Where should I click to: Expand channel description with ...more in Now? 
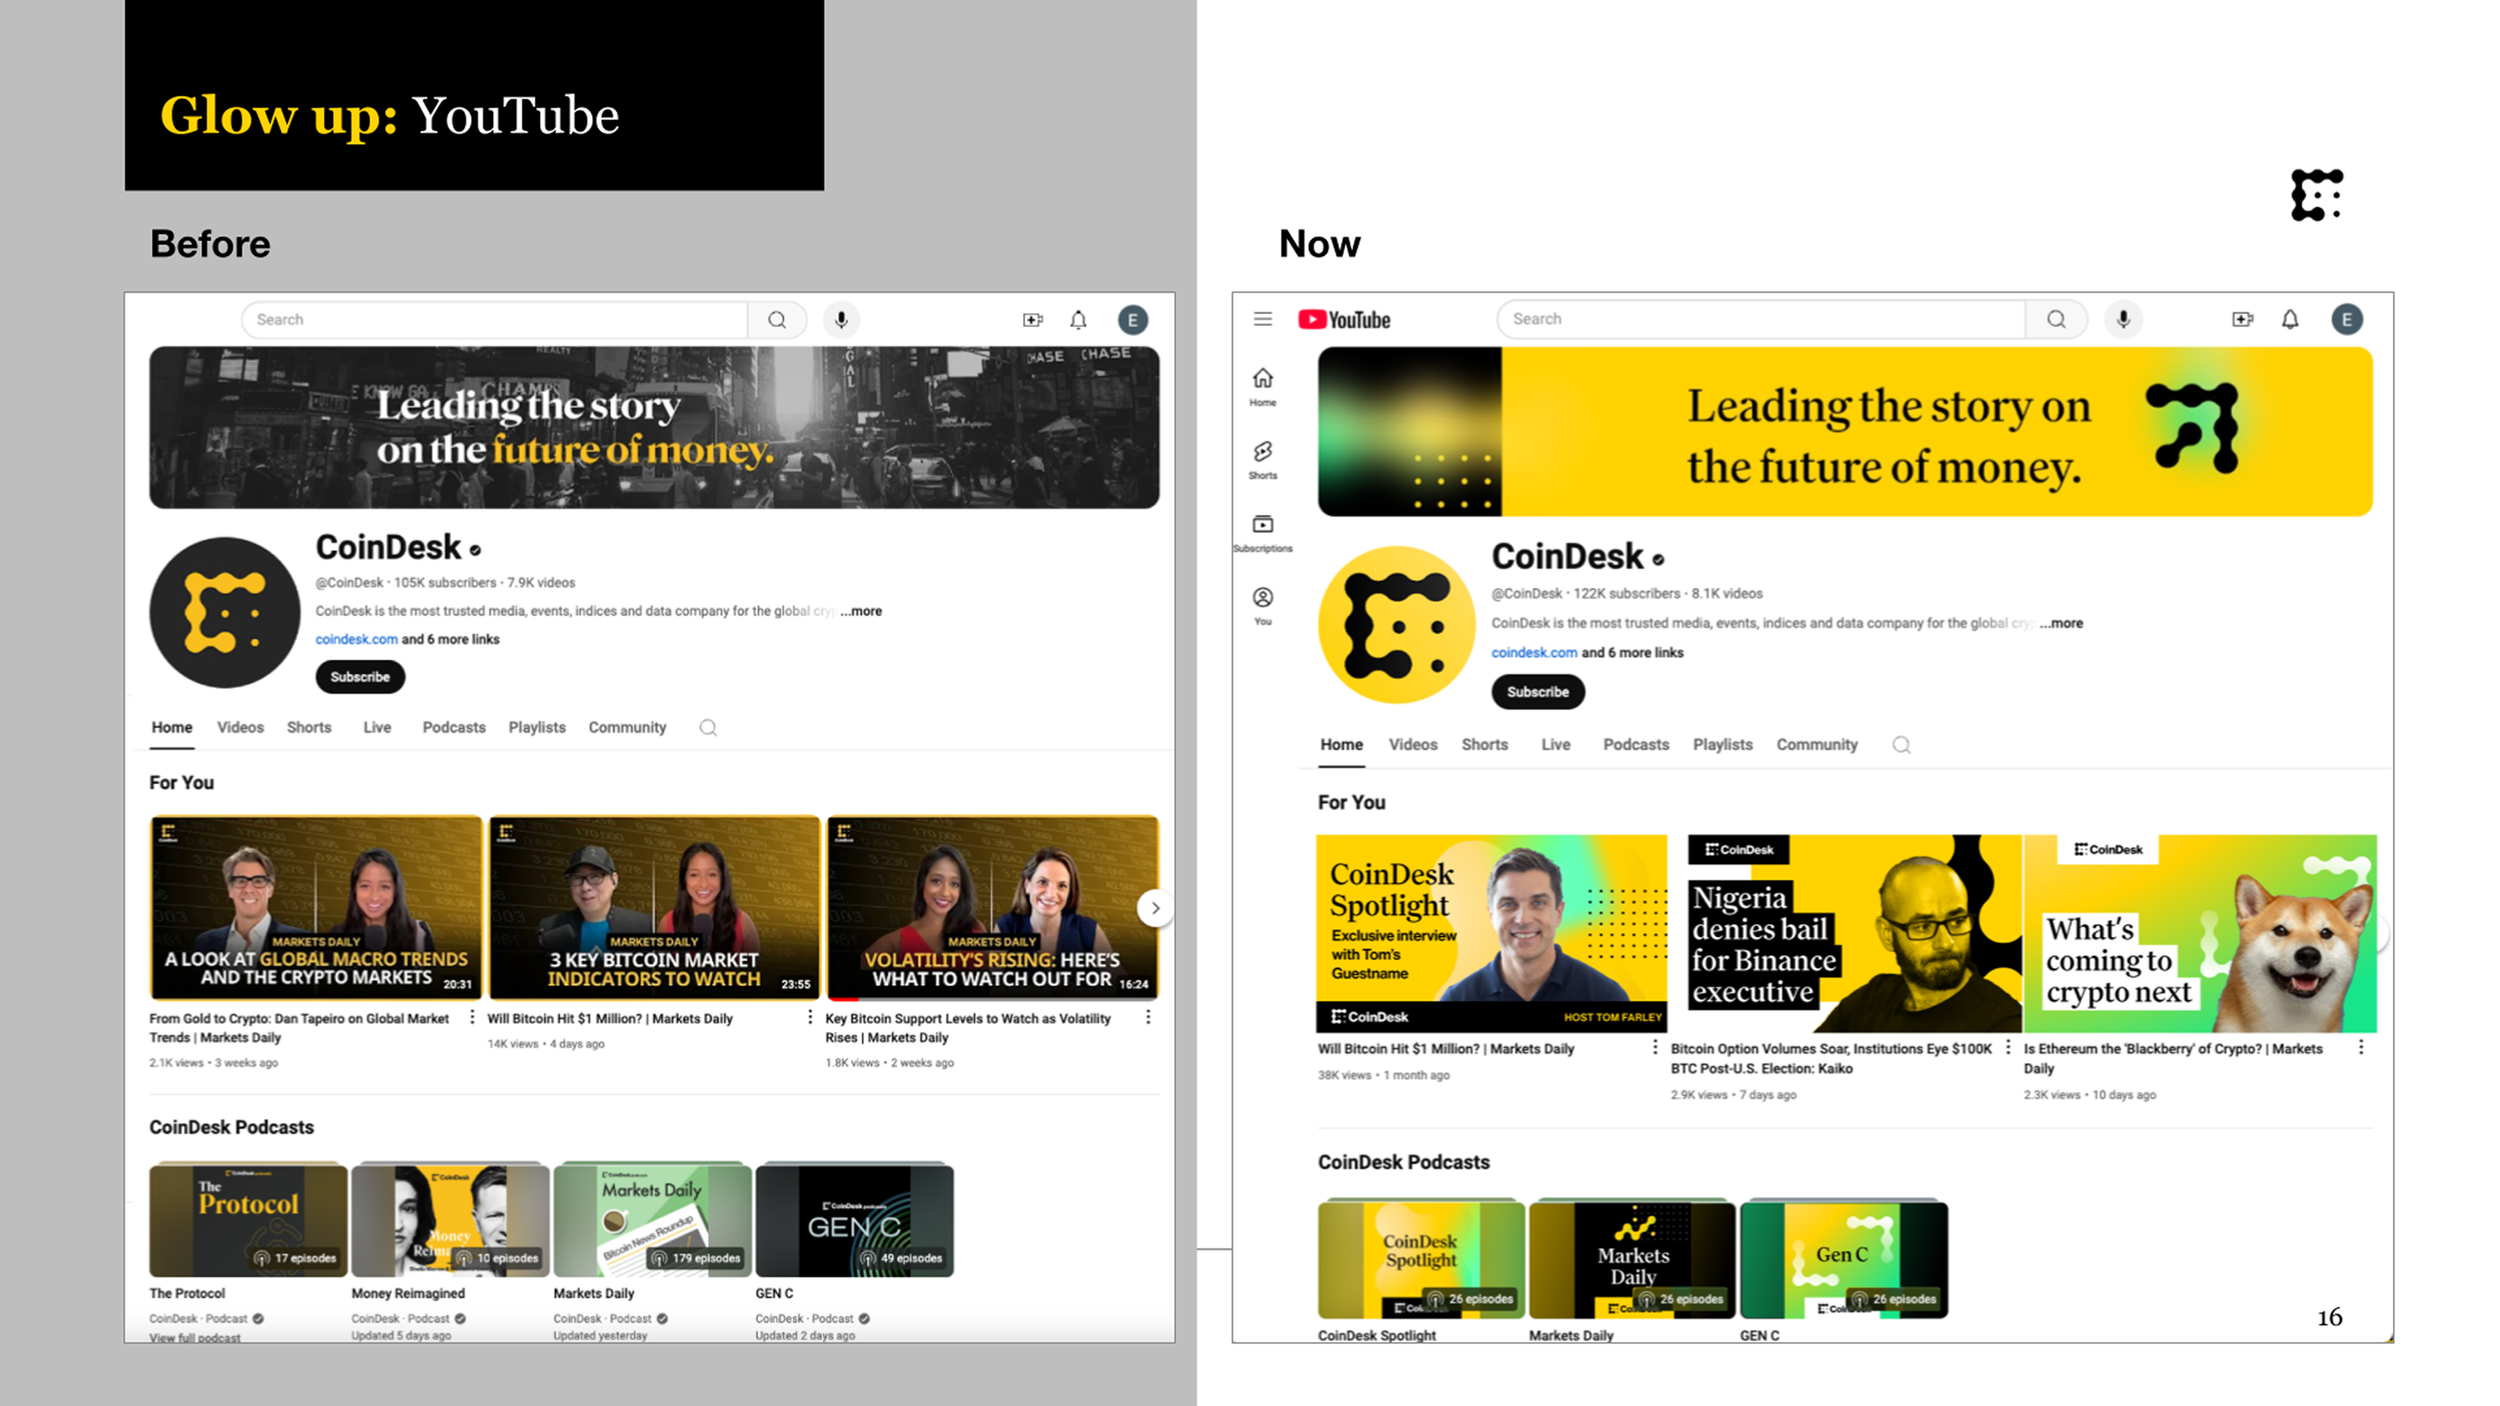click(2061, 623)
